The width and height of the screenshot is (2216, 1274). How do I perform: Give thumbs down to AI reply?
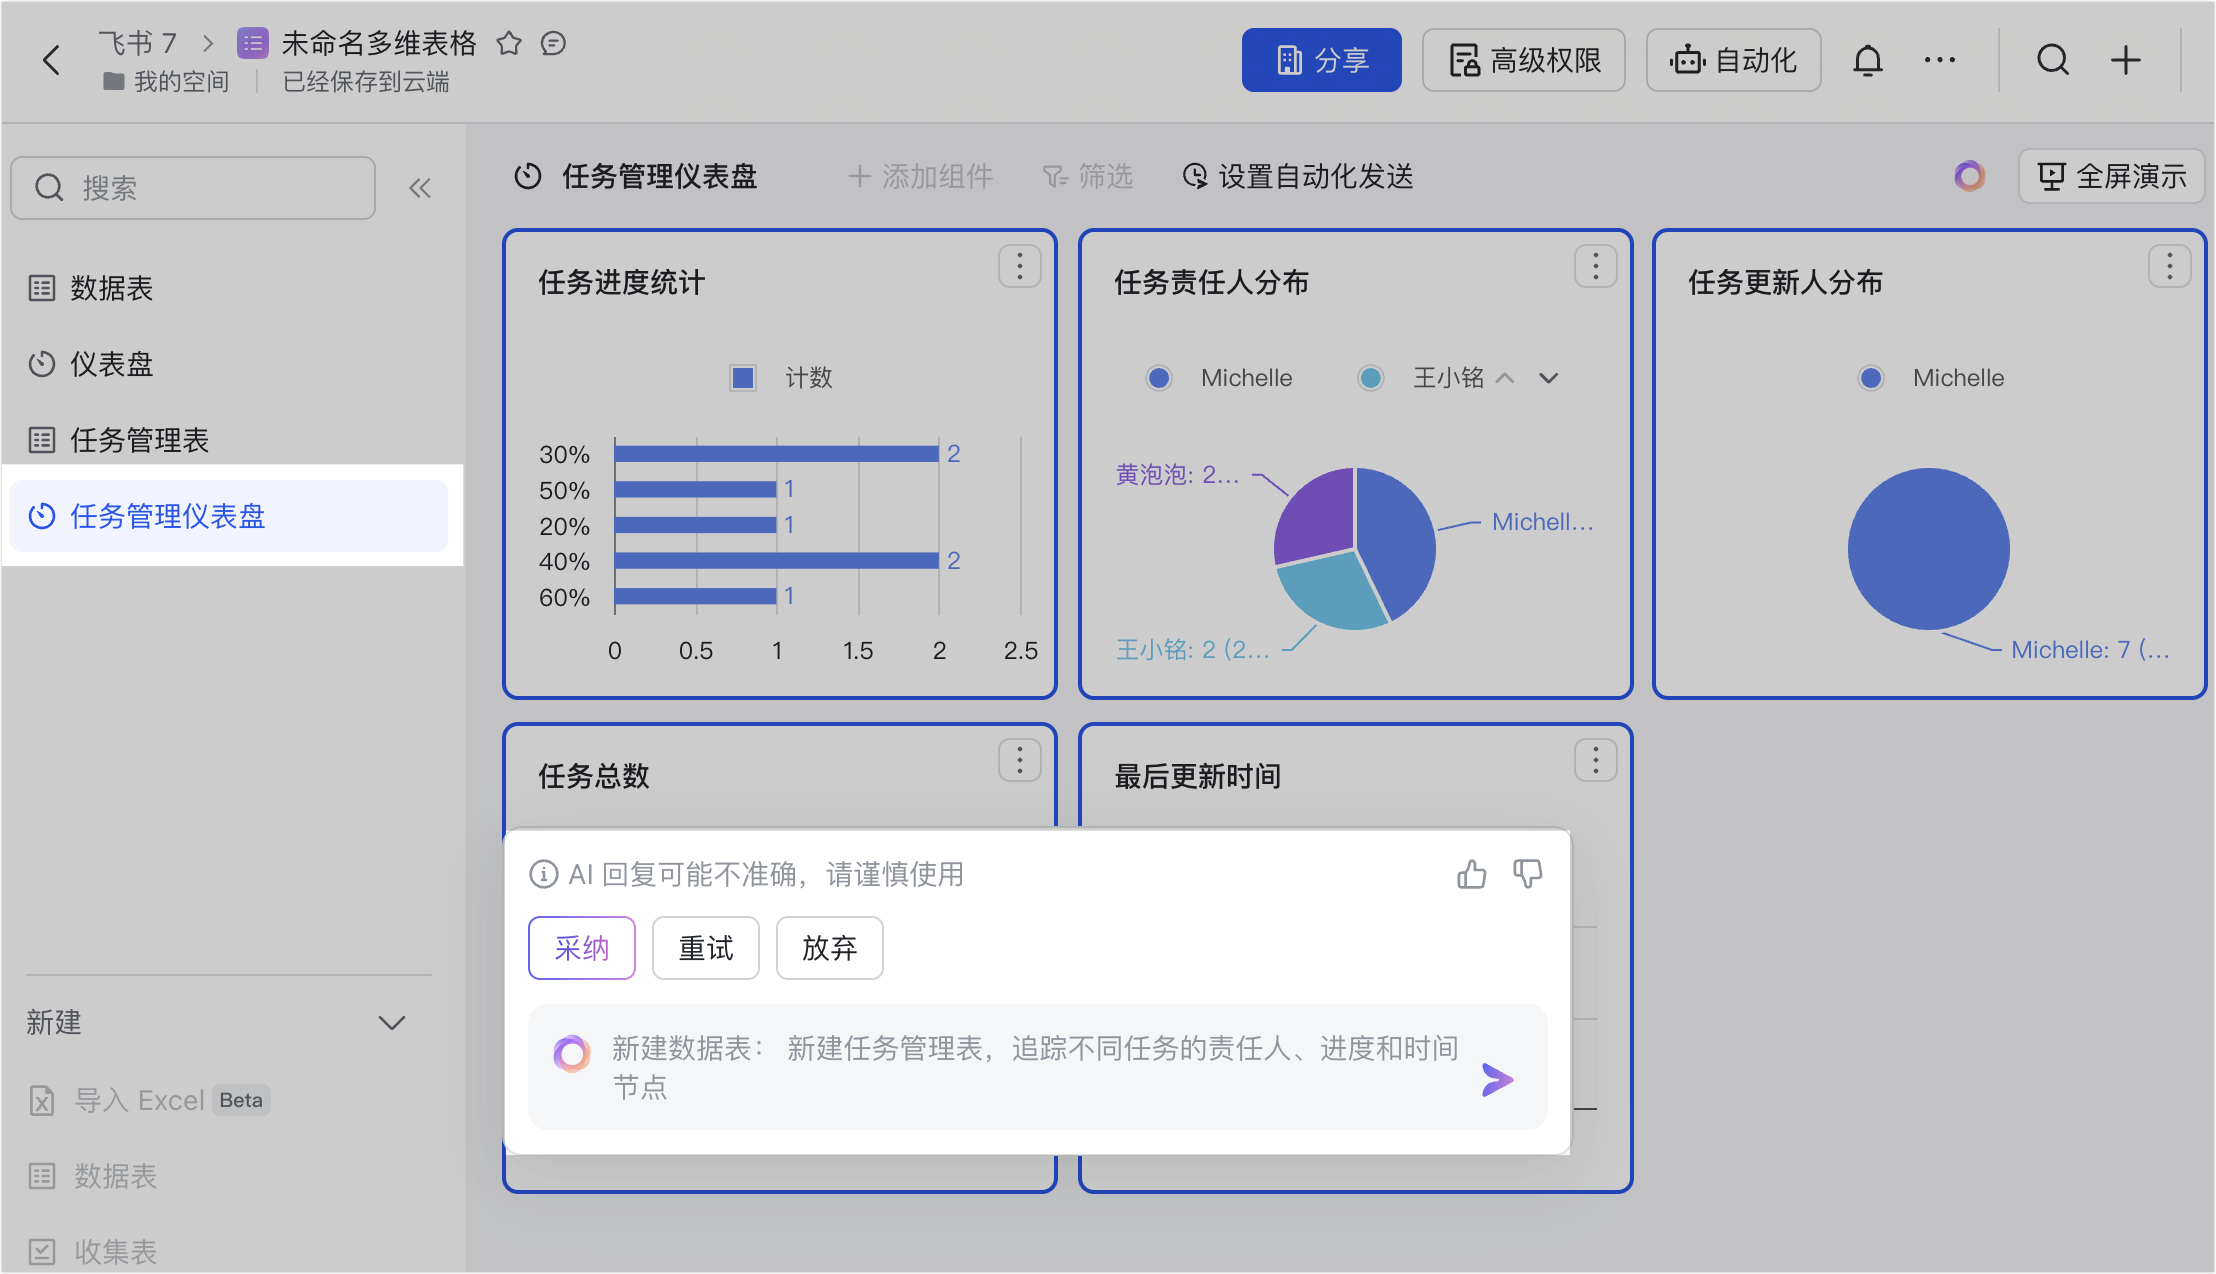1527,875
